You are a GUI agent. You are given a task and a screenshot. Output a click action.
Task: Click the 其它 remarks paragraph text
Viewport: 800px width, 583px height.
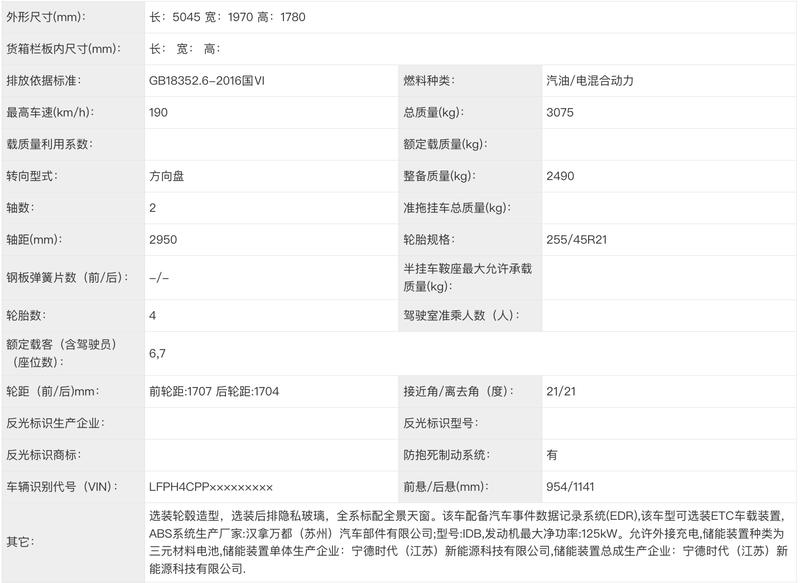[468, 542]
